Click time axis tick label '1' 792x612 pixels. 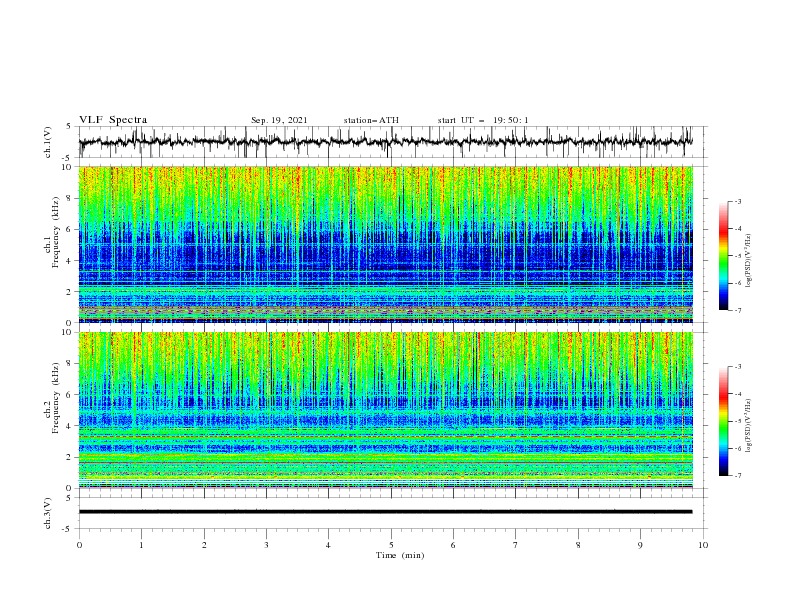141,545
